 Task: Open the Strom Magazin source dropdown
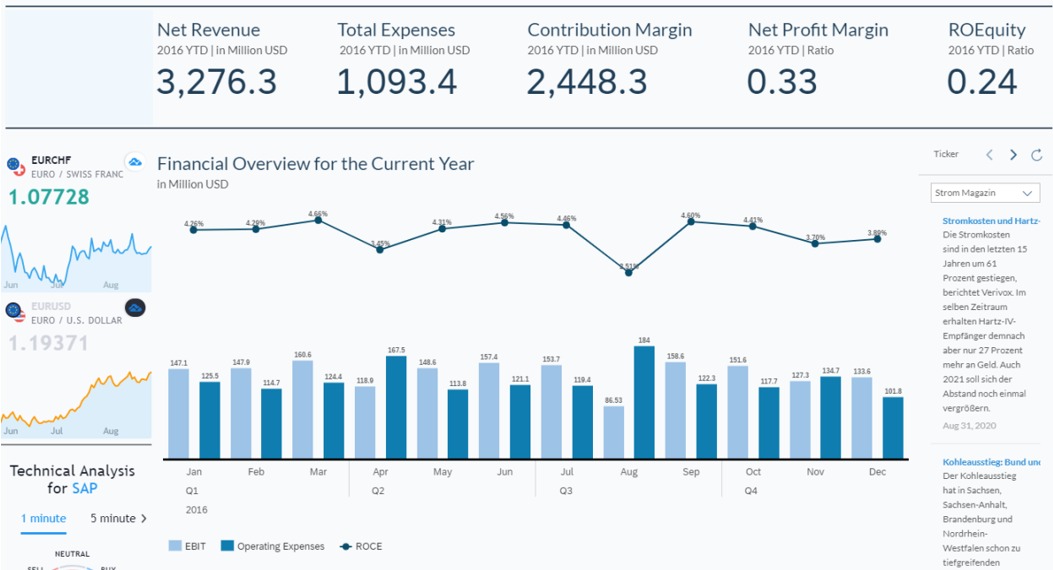985,193
